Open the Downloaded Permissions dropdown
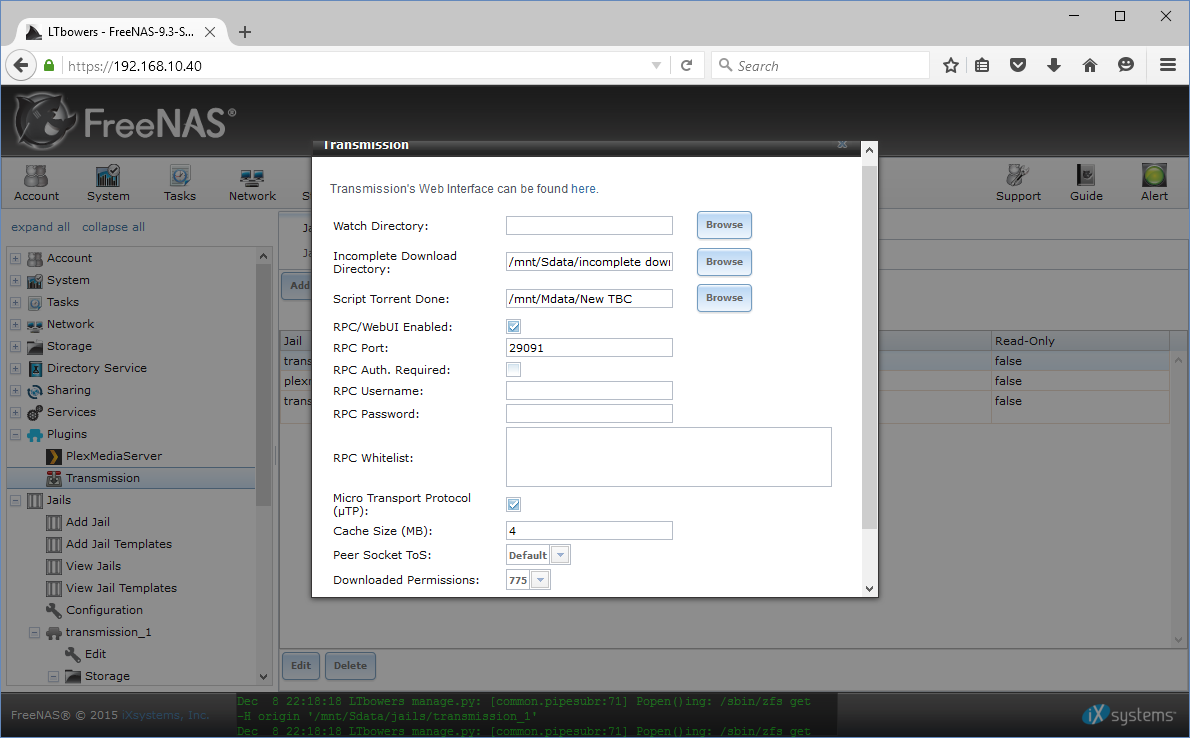This screenshot has width=1190, height=738. pos(540,580)
